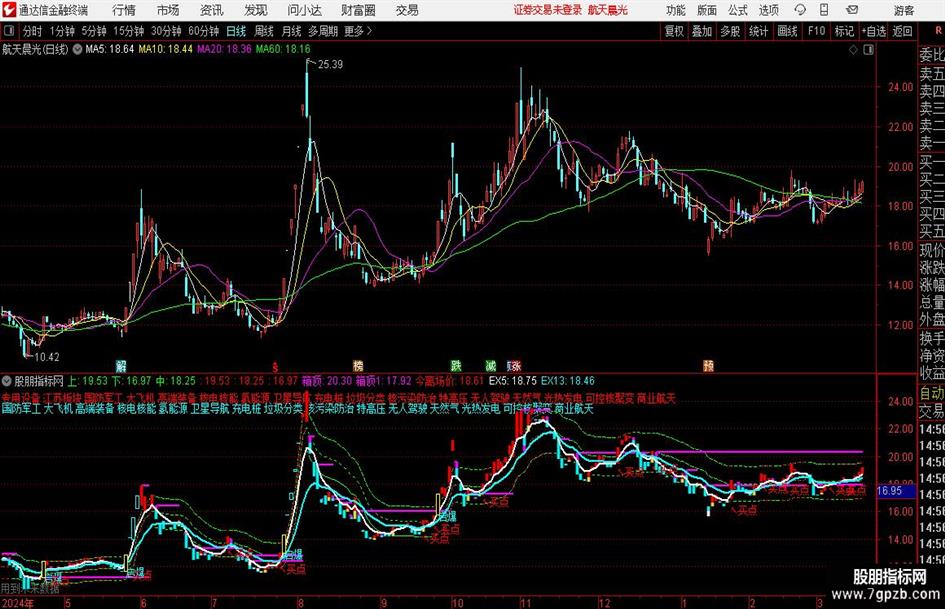Screen dimensions: 945x609
Task: Open the 公式 menu
Action: [737, 10]
